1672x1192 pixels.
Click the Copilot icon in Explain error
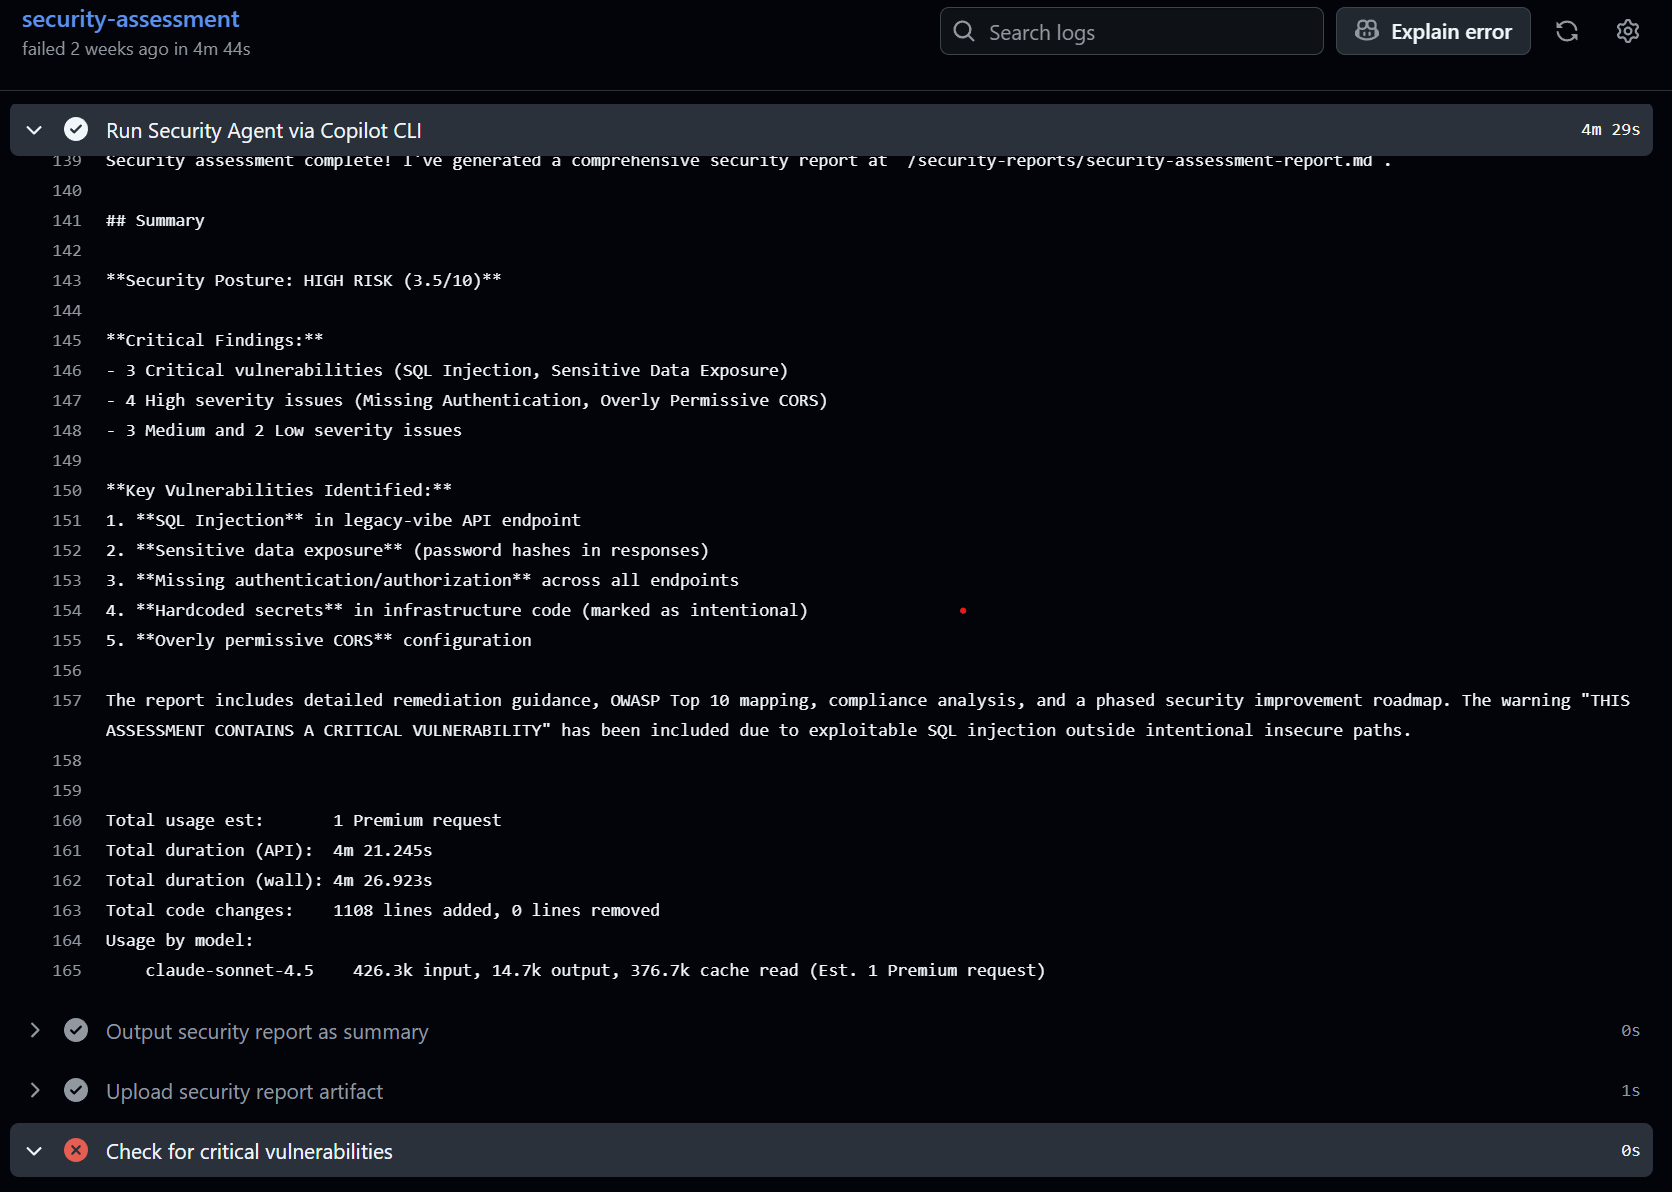click(x=1366, y=31)
